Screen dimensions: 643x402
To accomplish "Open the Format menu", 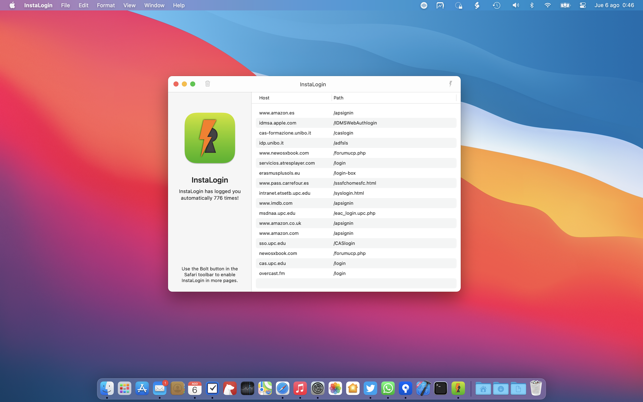I will click(x=106, y=5).
